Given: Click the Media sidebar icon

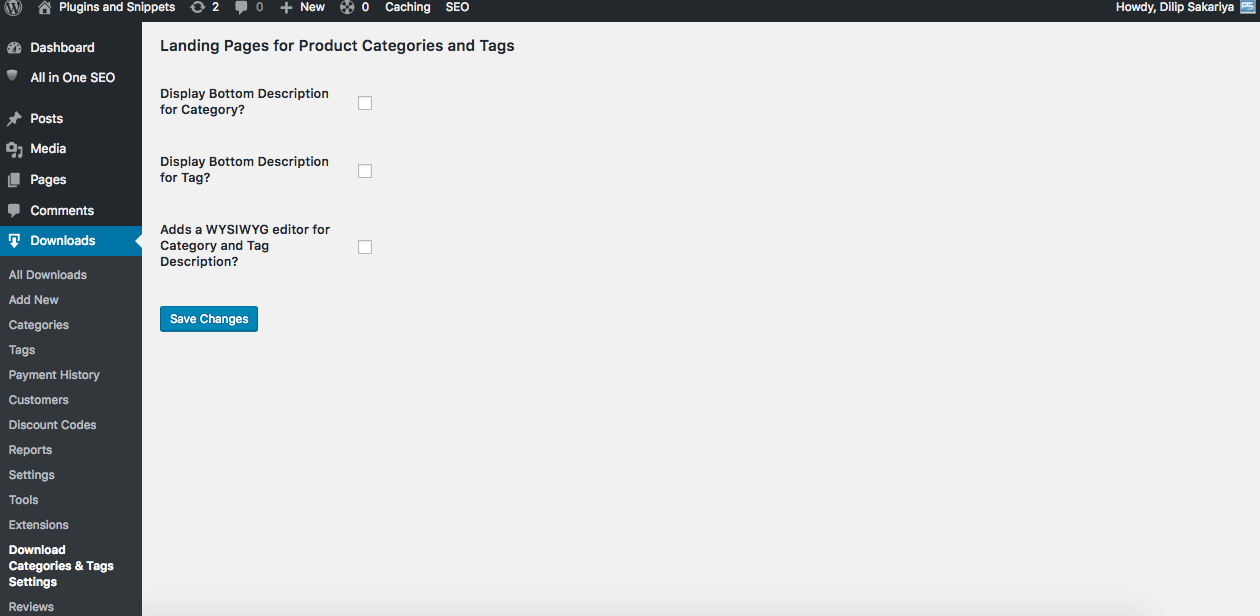Looking at the screenshot, I should point(14,149).
